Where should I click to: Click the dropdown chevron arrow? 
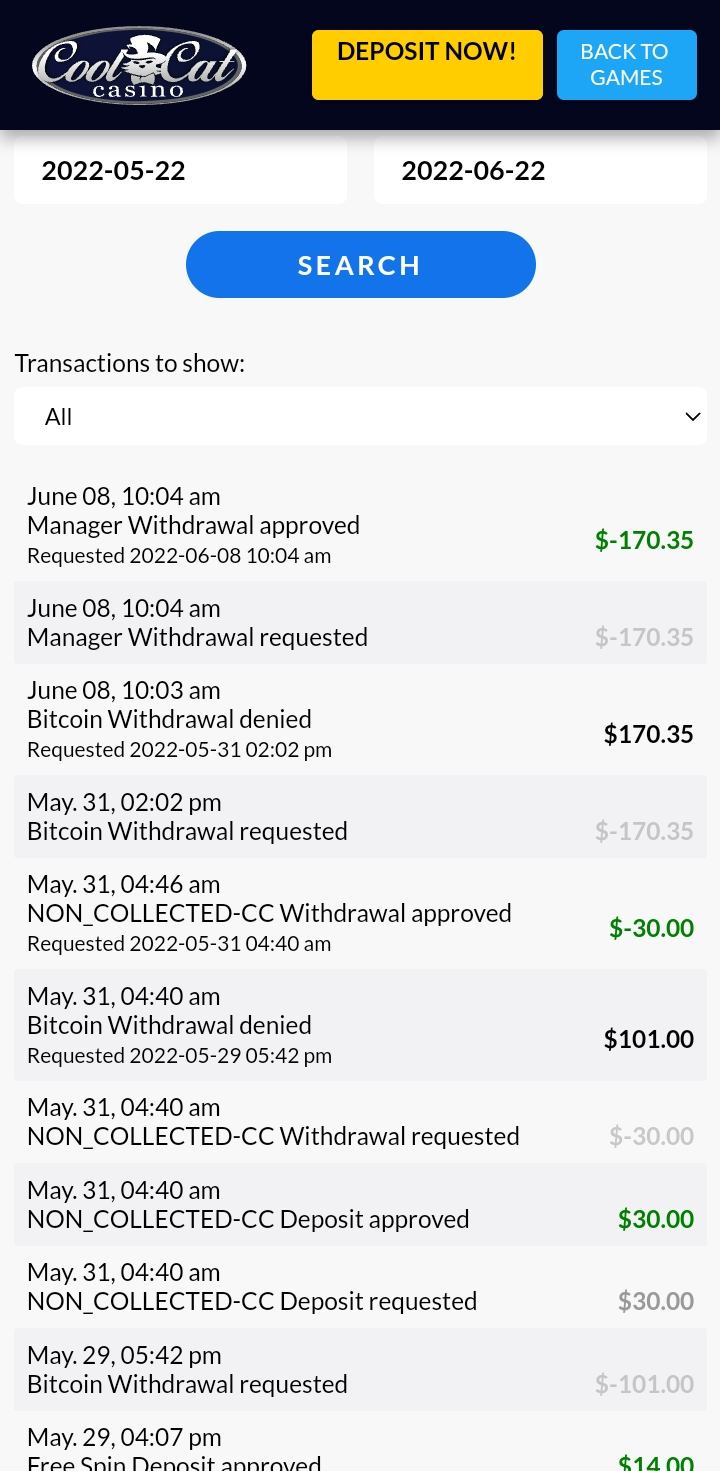(692, 416)
